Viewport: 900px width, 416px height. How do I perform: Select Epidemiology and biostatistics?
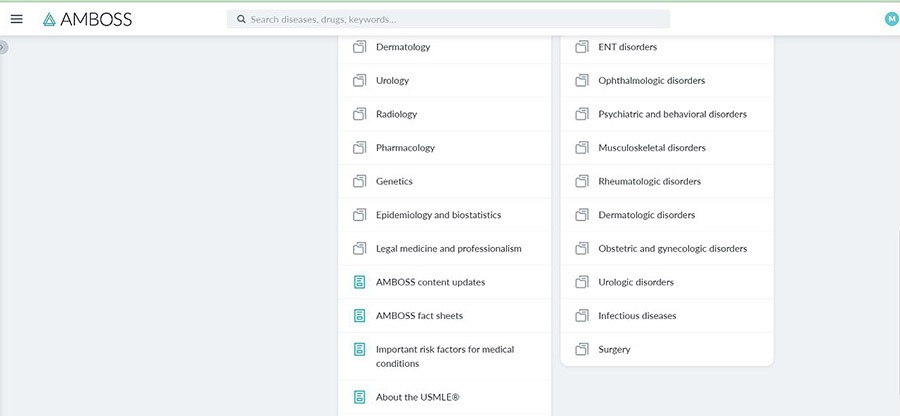tap(438, 215)
